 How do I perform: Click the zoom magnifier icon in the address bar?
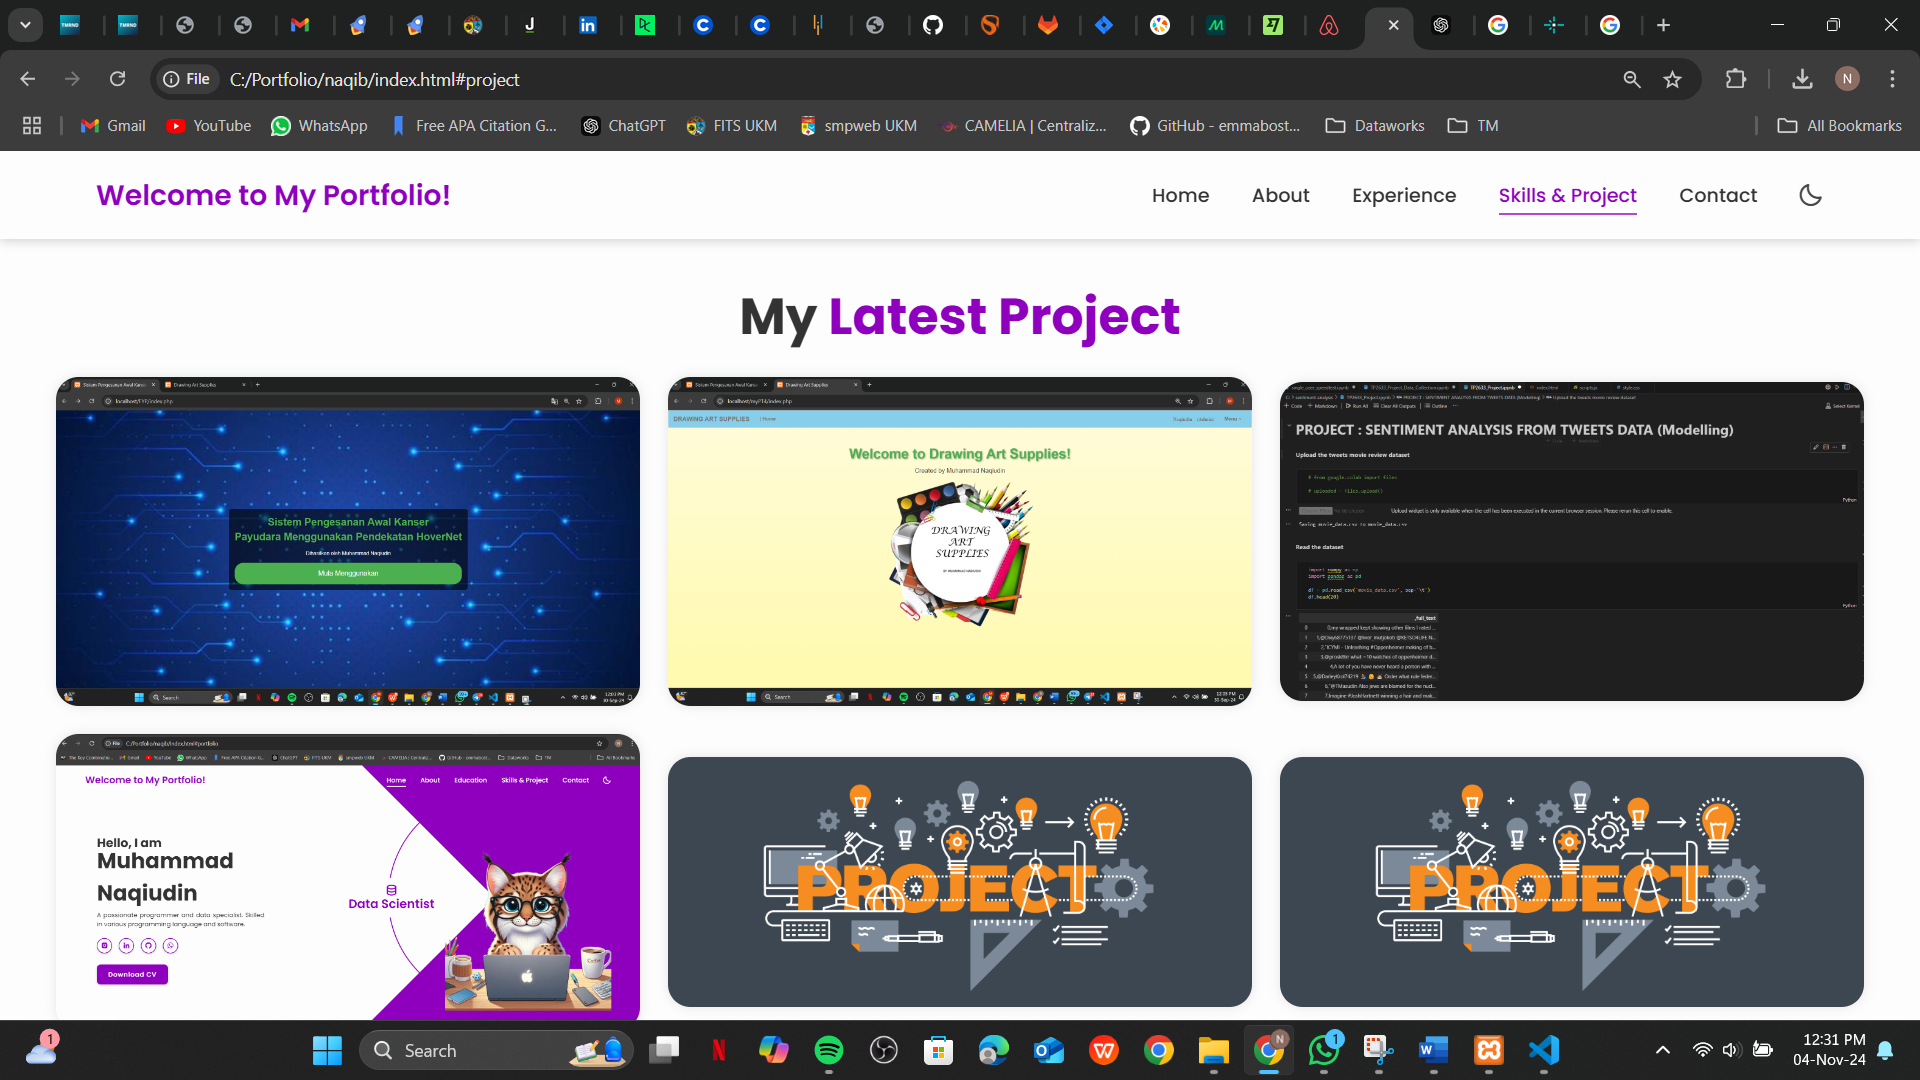point(1632,79)
